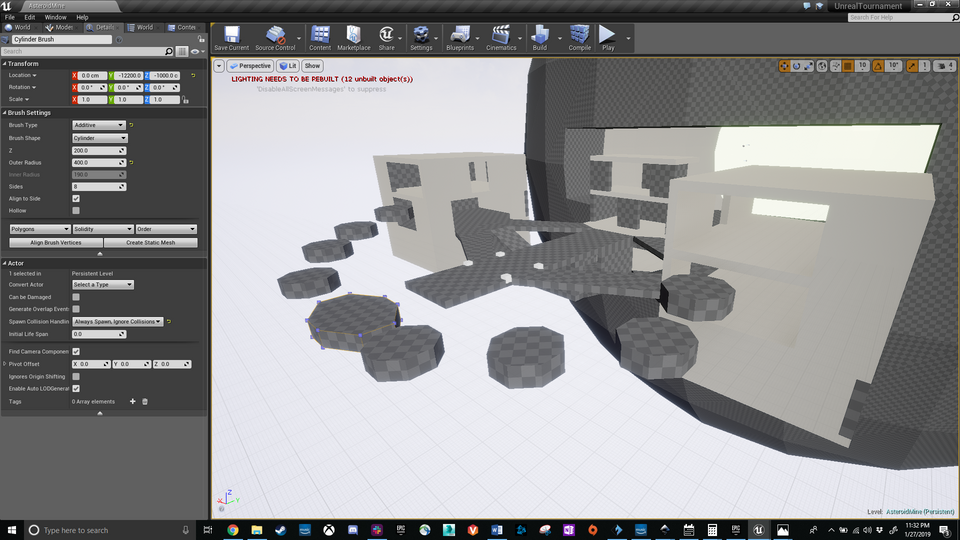The image size is (960, 540).
Task: Click the lock icon in Details panel
Action: coord(201,39)
